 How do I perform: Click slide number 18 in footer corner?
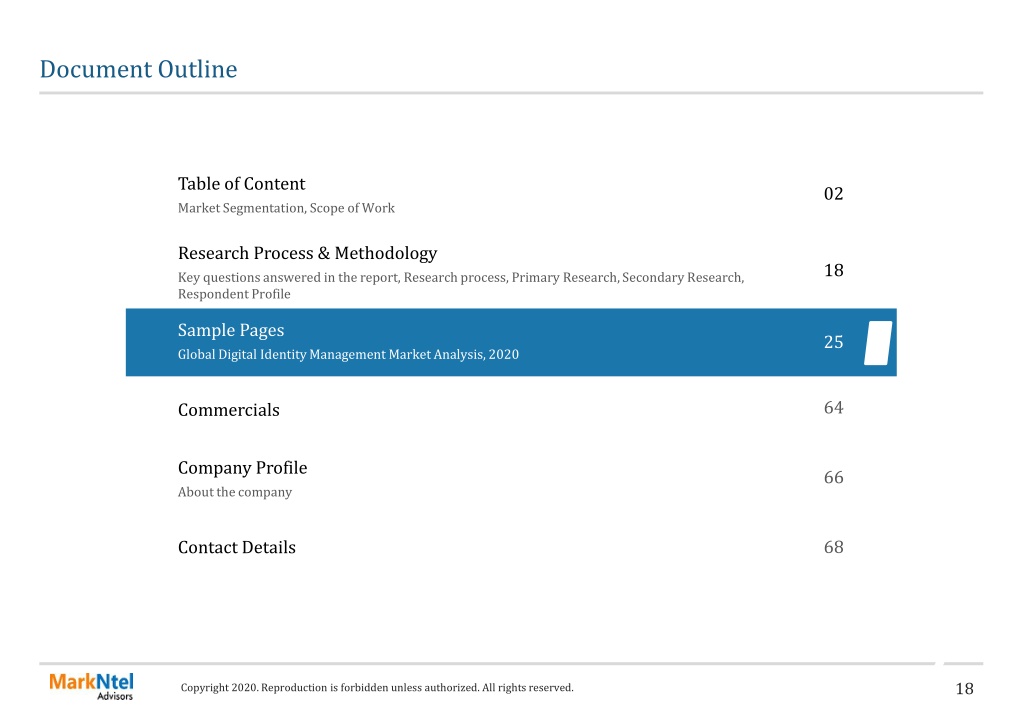(x=964, y=688)
